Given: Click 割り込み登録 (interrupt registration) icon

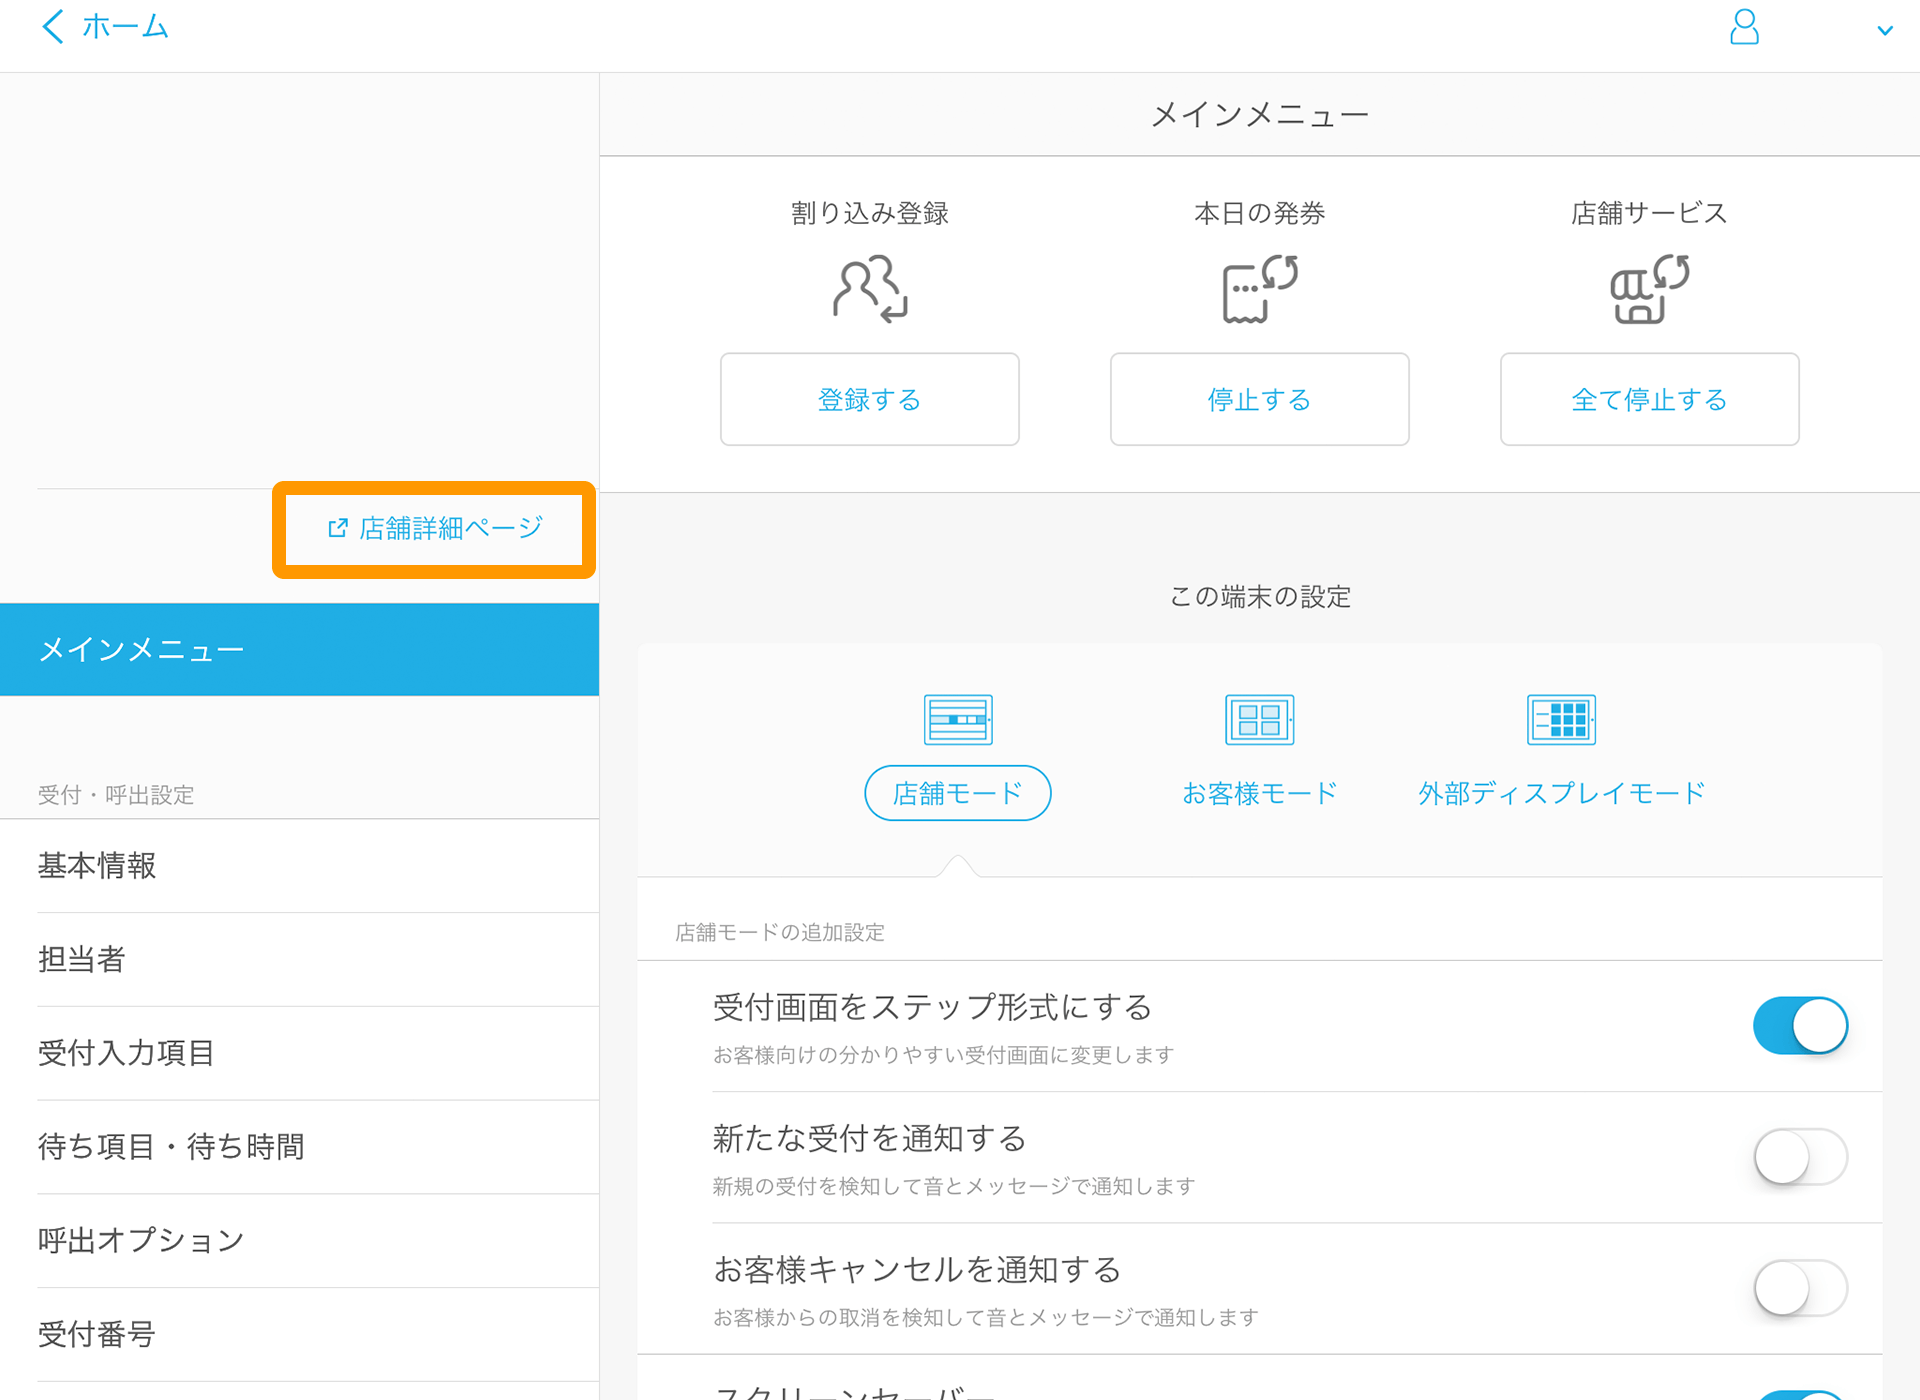Looking at the screenshot, I should (868, 289).
